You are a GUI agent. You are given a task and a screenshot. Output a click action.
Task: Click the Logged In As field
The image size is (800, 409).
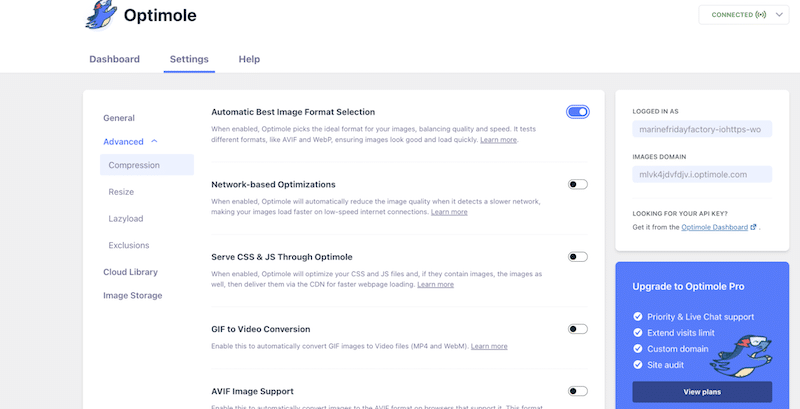tap(701, 130)
